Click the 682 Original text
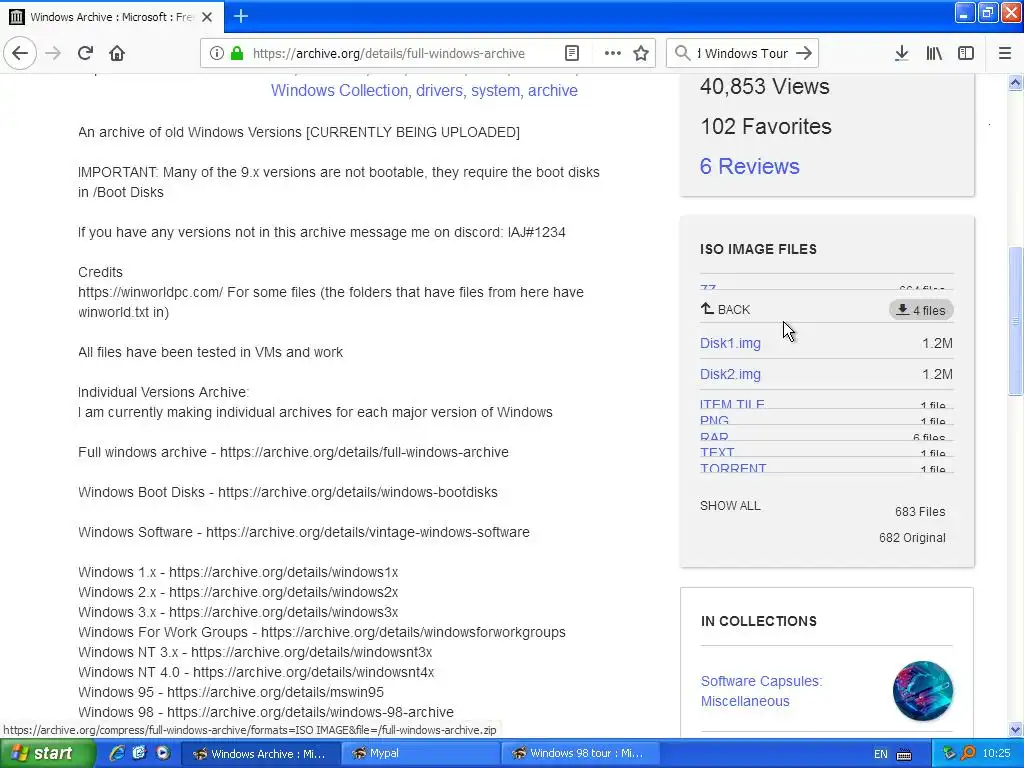Viewport: 1024px width, 768px height. (912, 537)
